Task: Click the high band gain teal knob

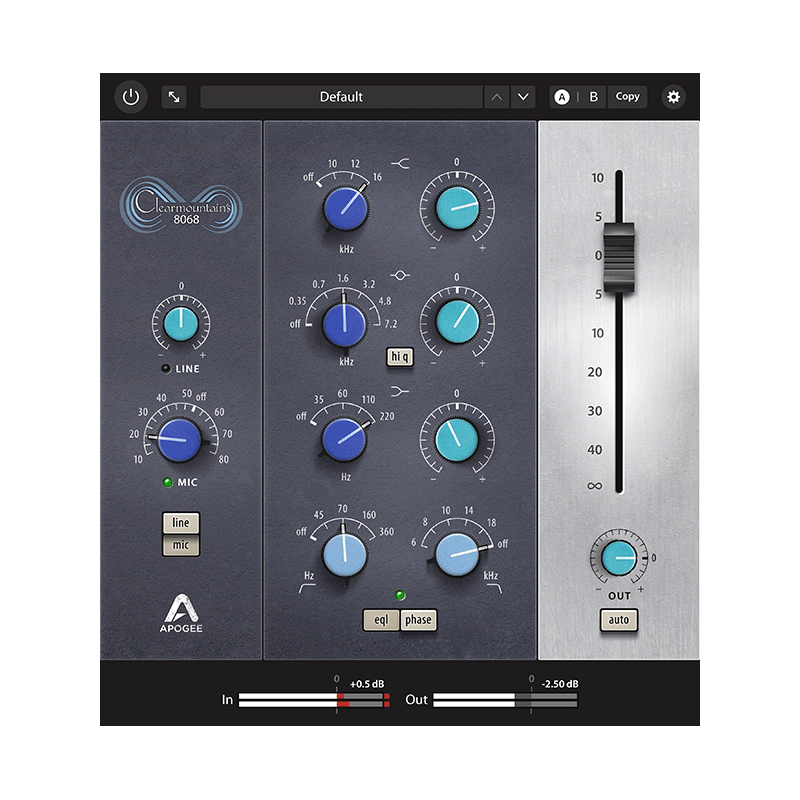Action: 457,208
